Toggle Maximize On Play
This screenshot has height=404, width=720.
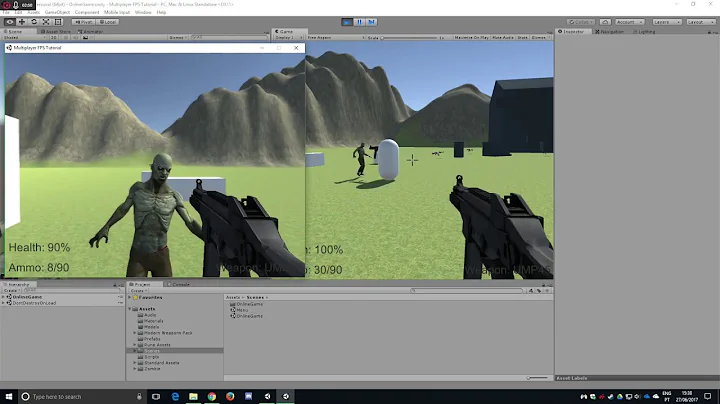471,38
